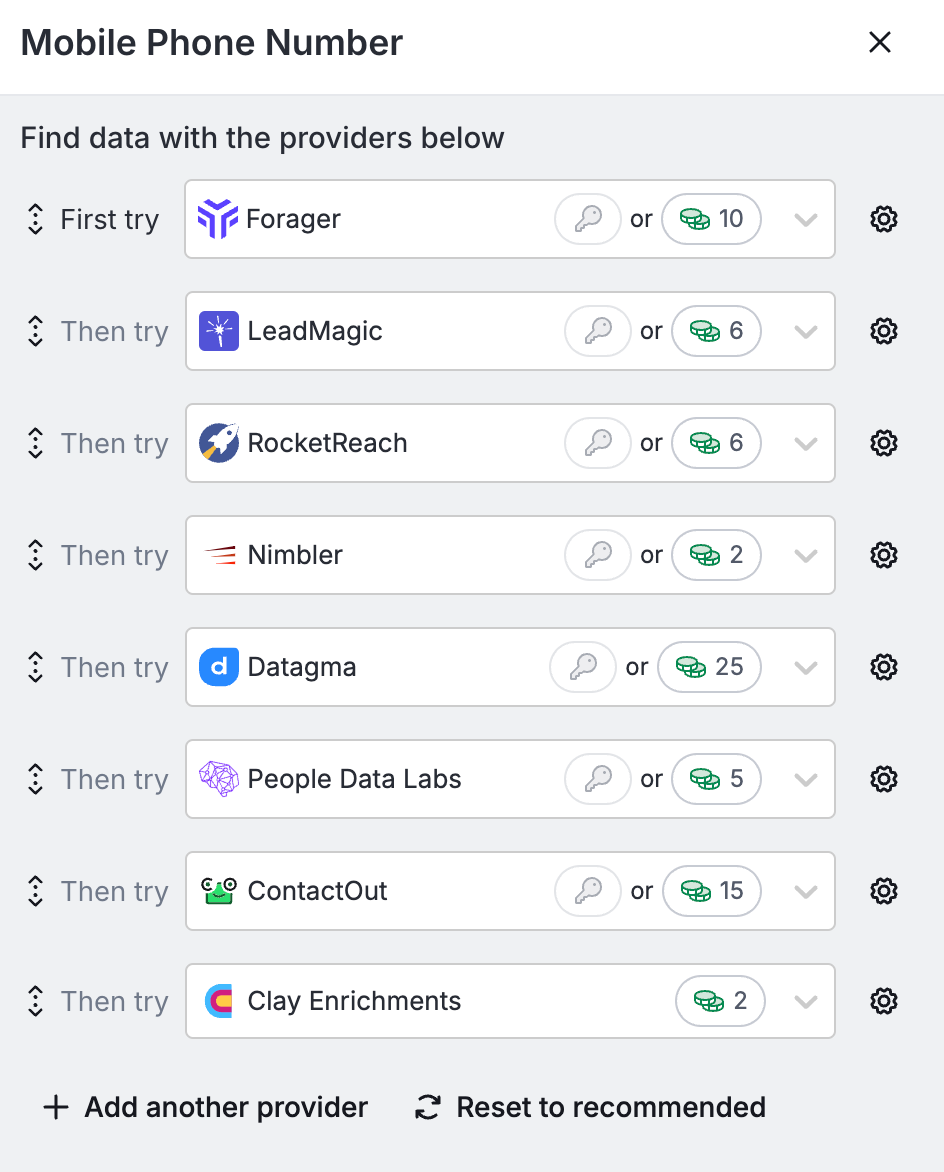
Task: Select the 10 credits option for Forager
Action: tap(711, 219)
